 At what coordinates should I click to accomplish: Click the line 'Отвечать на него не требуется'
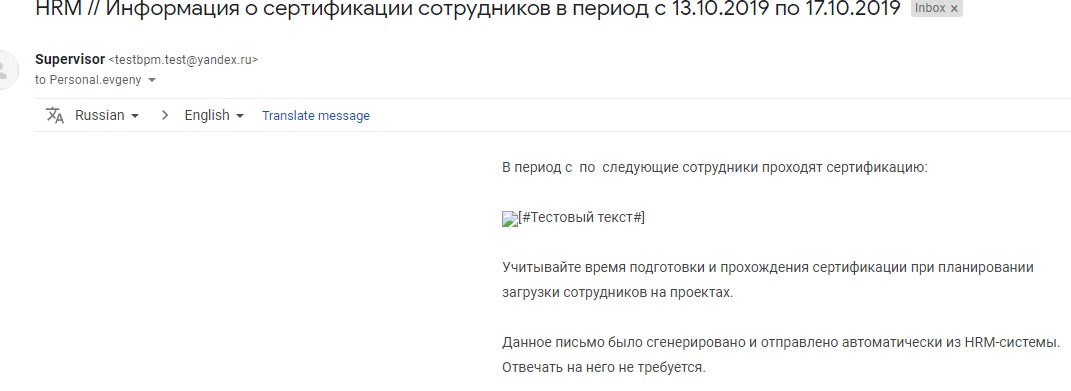click(604, 367)
